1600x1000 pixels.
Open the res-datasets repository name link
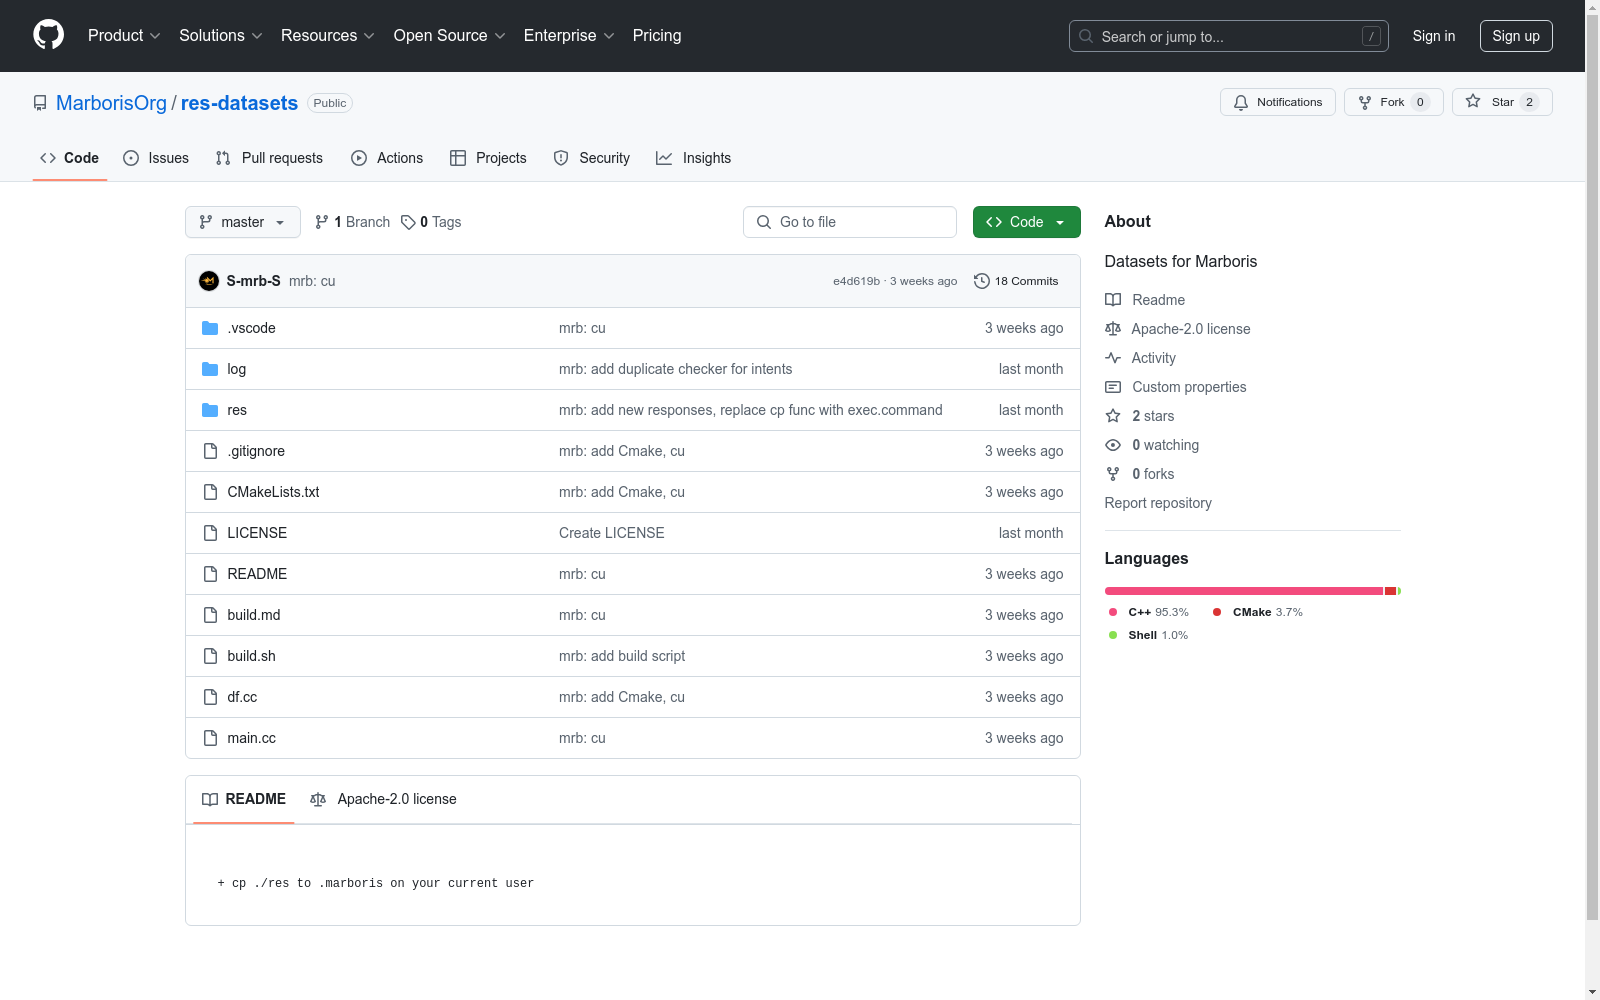239,103
